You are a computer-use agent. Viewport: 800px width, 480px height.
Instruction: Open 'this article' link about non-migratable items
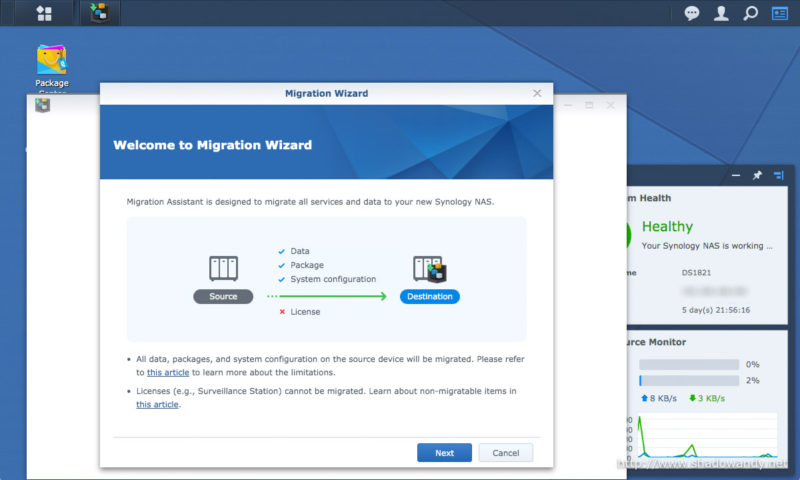point(157,405)
